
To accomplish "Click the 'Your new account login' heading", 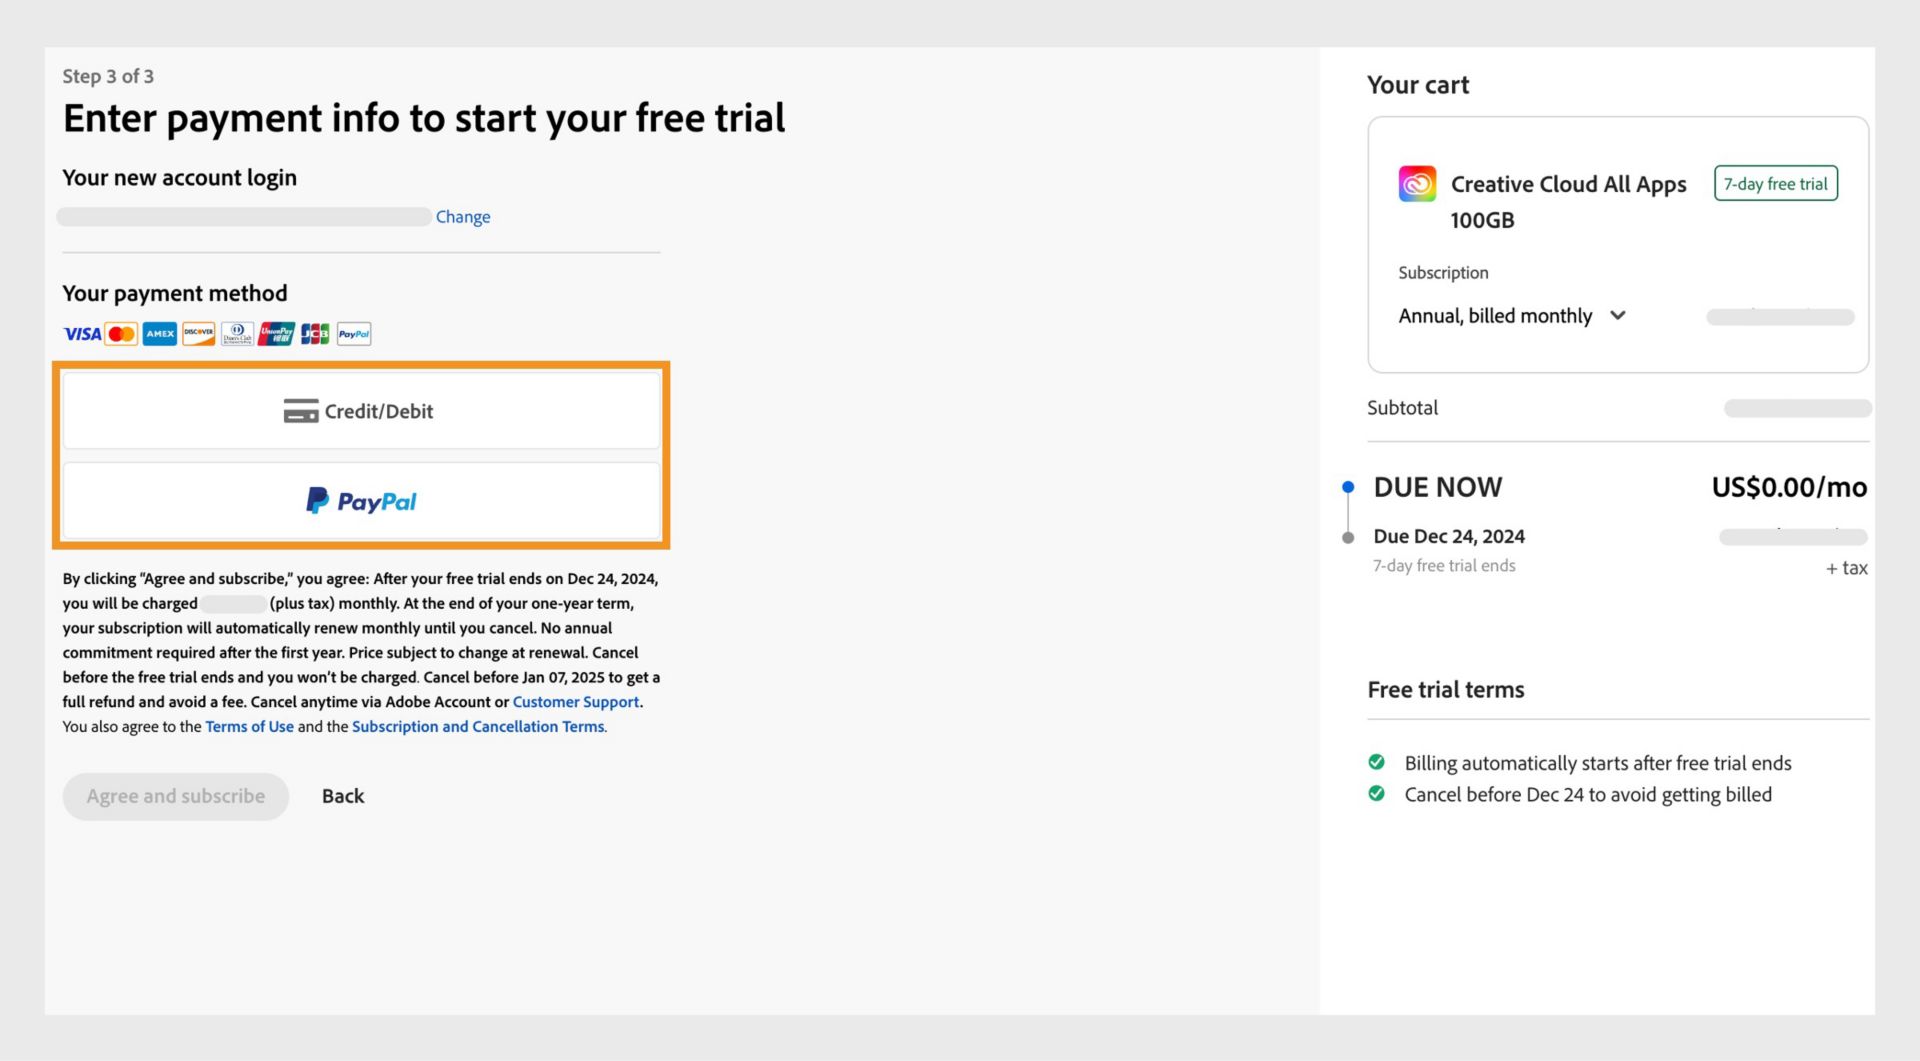I will pos(180,177).
